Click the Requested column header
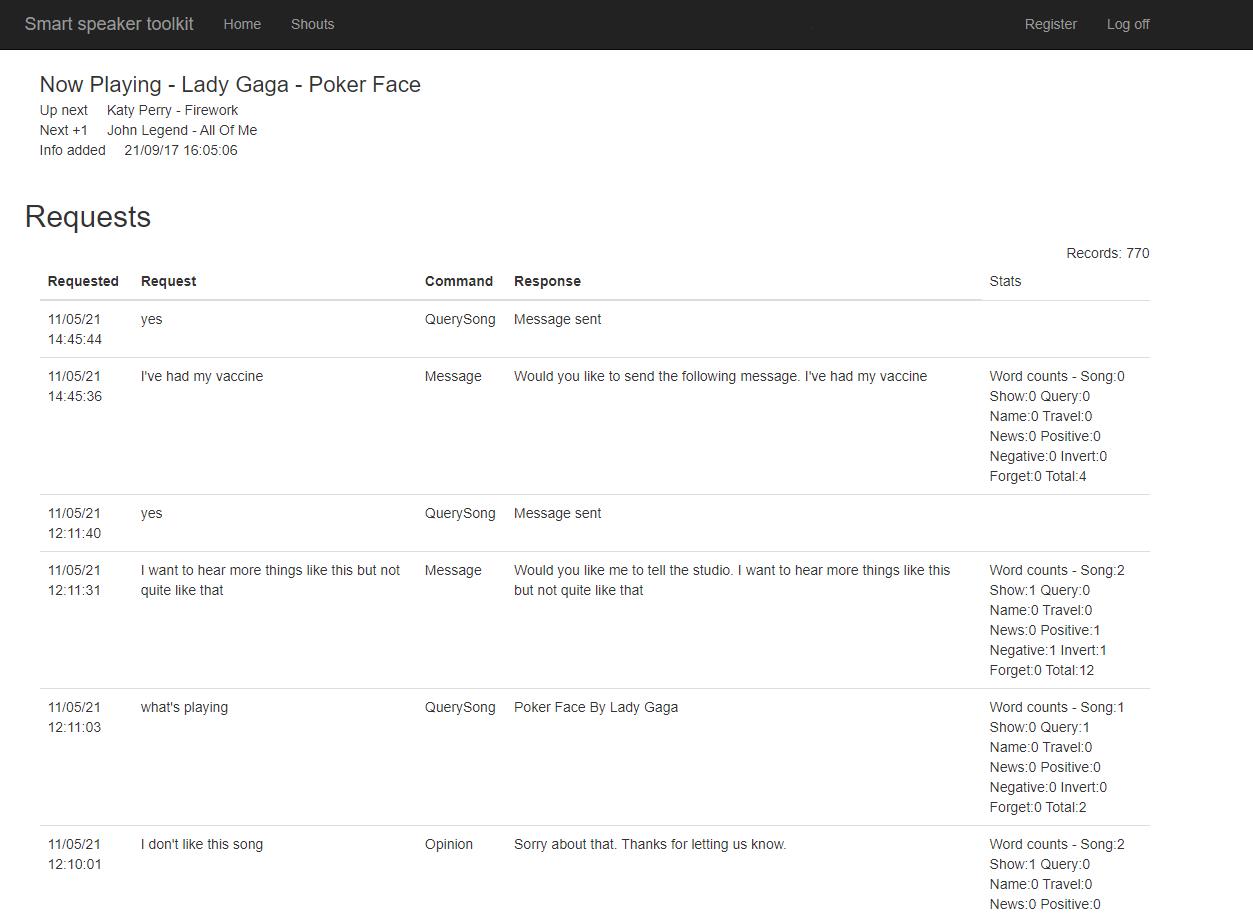This screenshot has width=1253, height=918. 83,281
